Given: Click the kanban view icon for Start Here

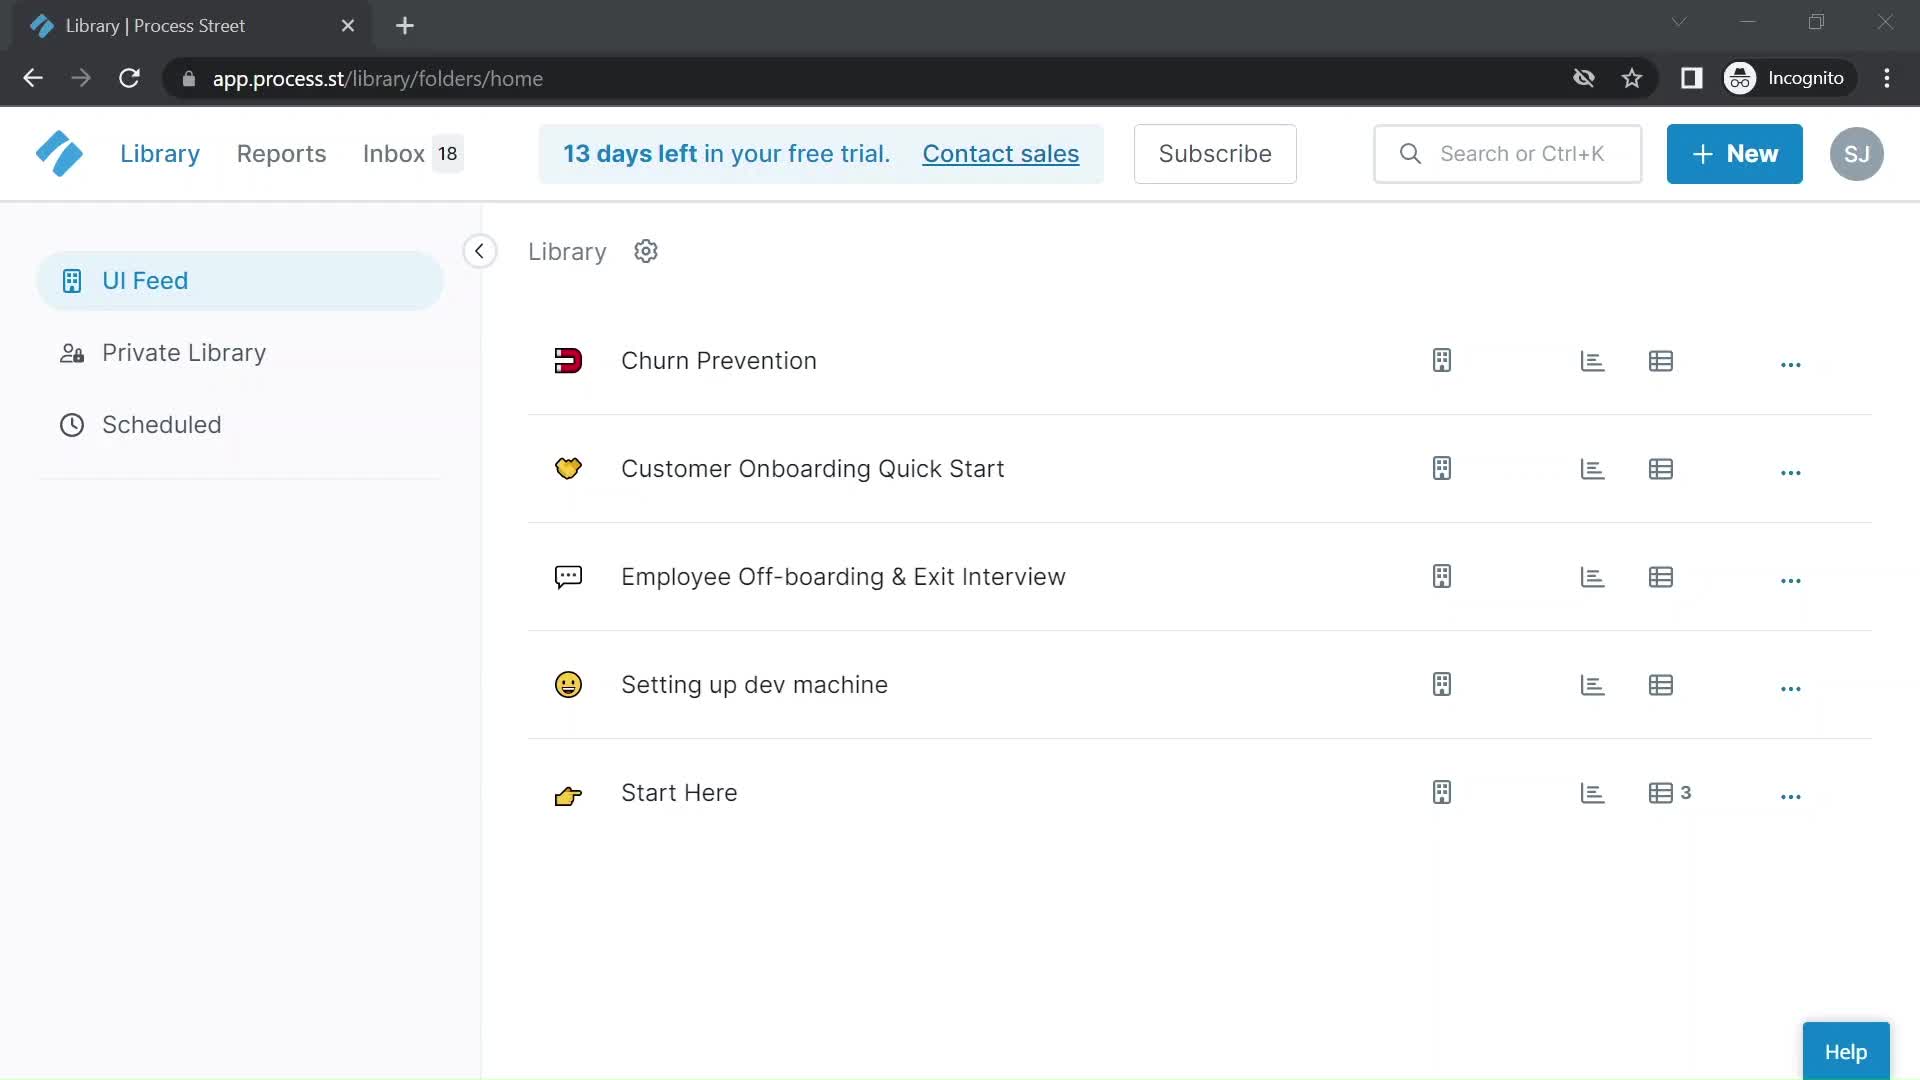Looking at the screenshot, I should 1441,793.
